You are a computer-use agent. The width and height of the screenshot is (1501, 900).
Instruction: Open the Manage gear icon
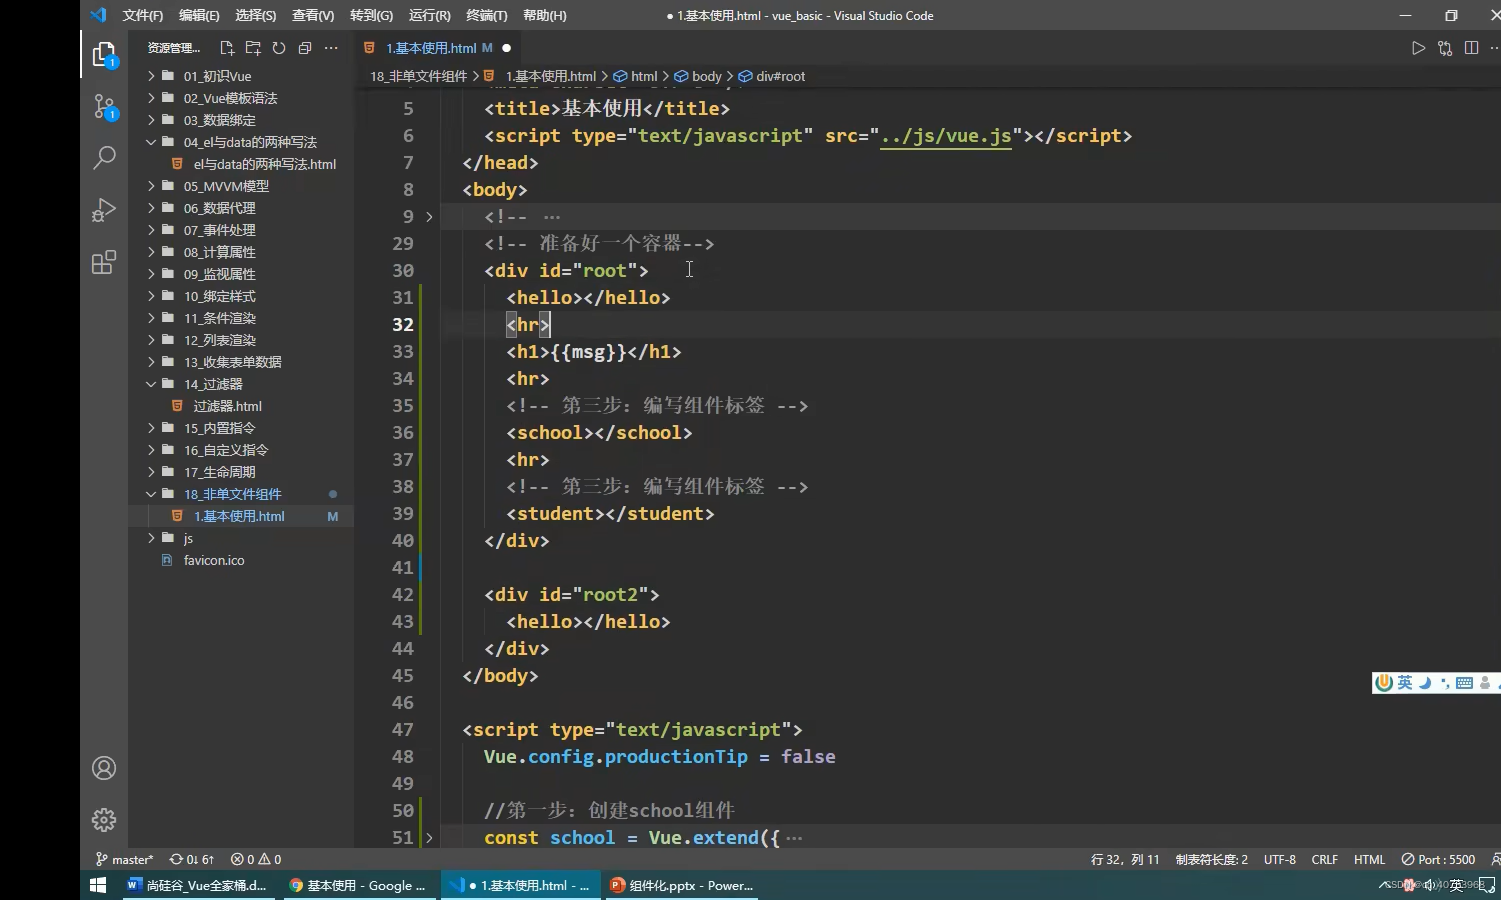(x=104, y=820)
